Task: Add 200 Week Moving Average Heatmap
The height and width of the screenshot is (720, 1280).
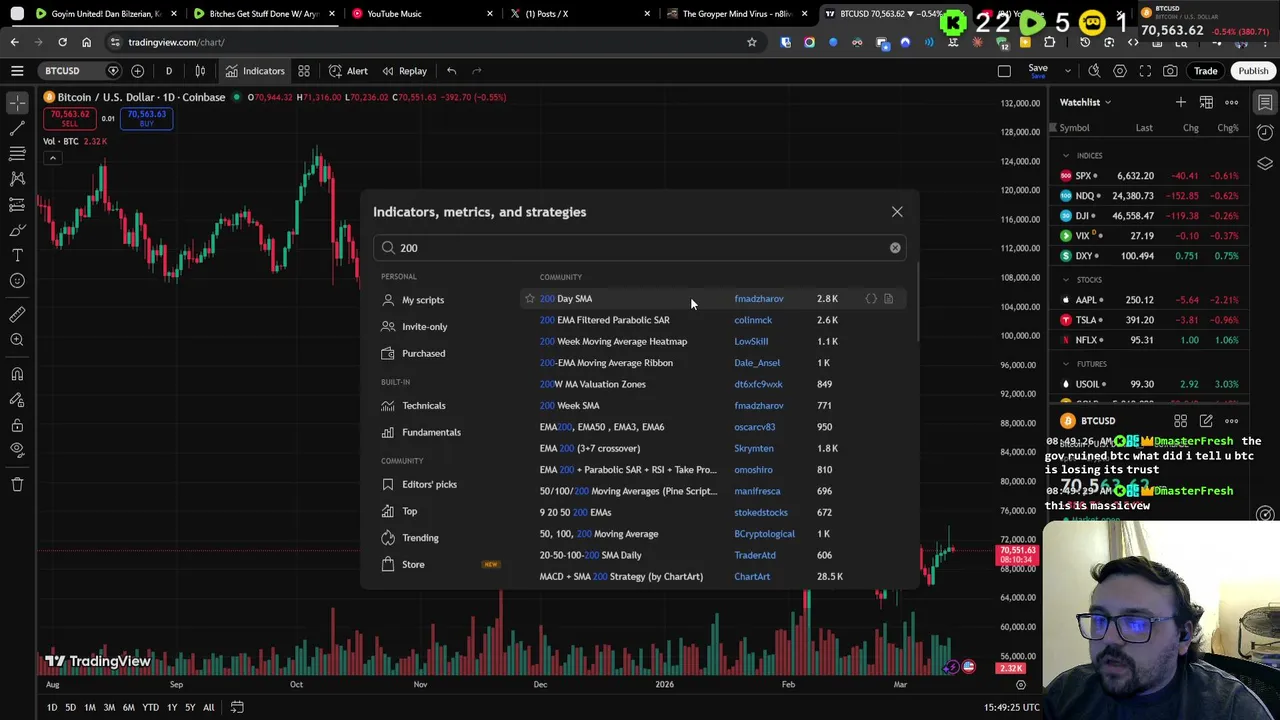Action: (x=613, y=342)
